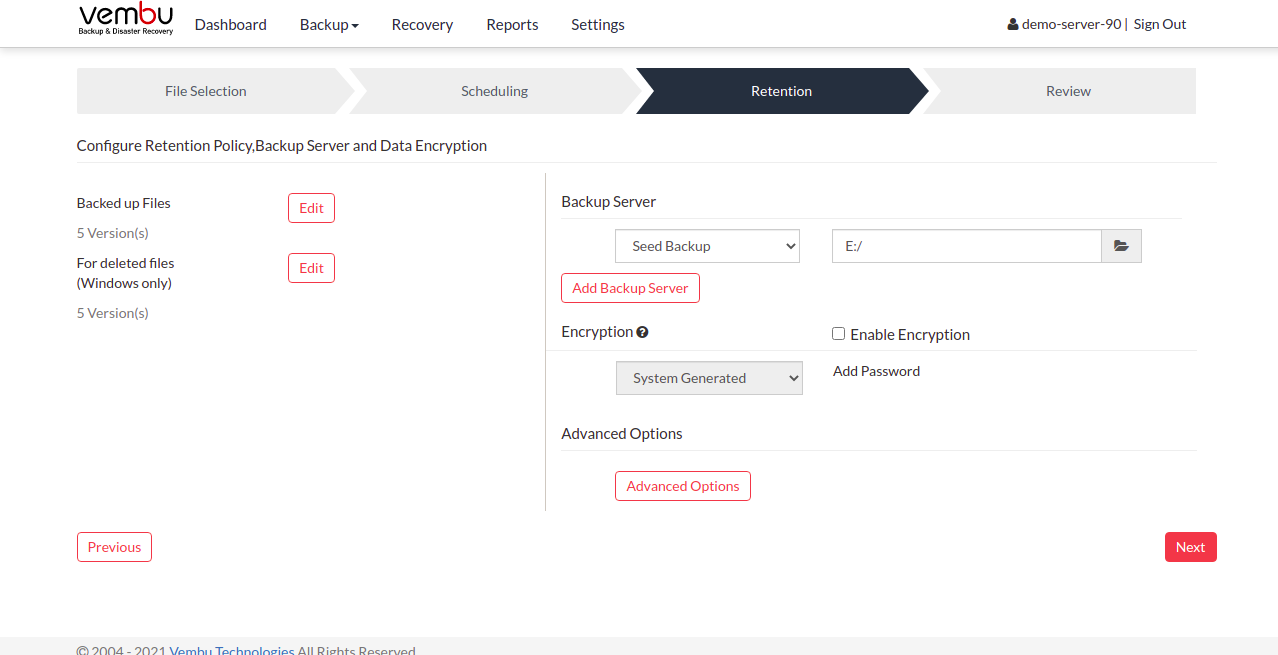The height and width of the screenshot is (655, 1278).
Task: Click the demo-server-90 username text
Action: 1071,25
